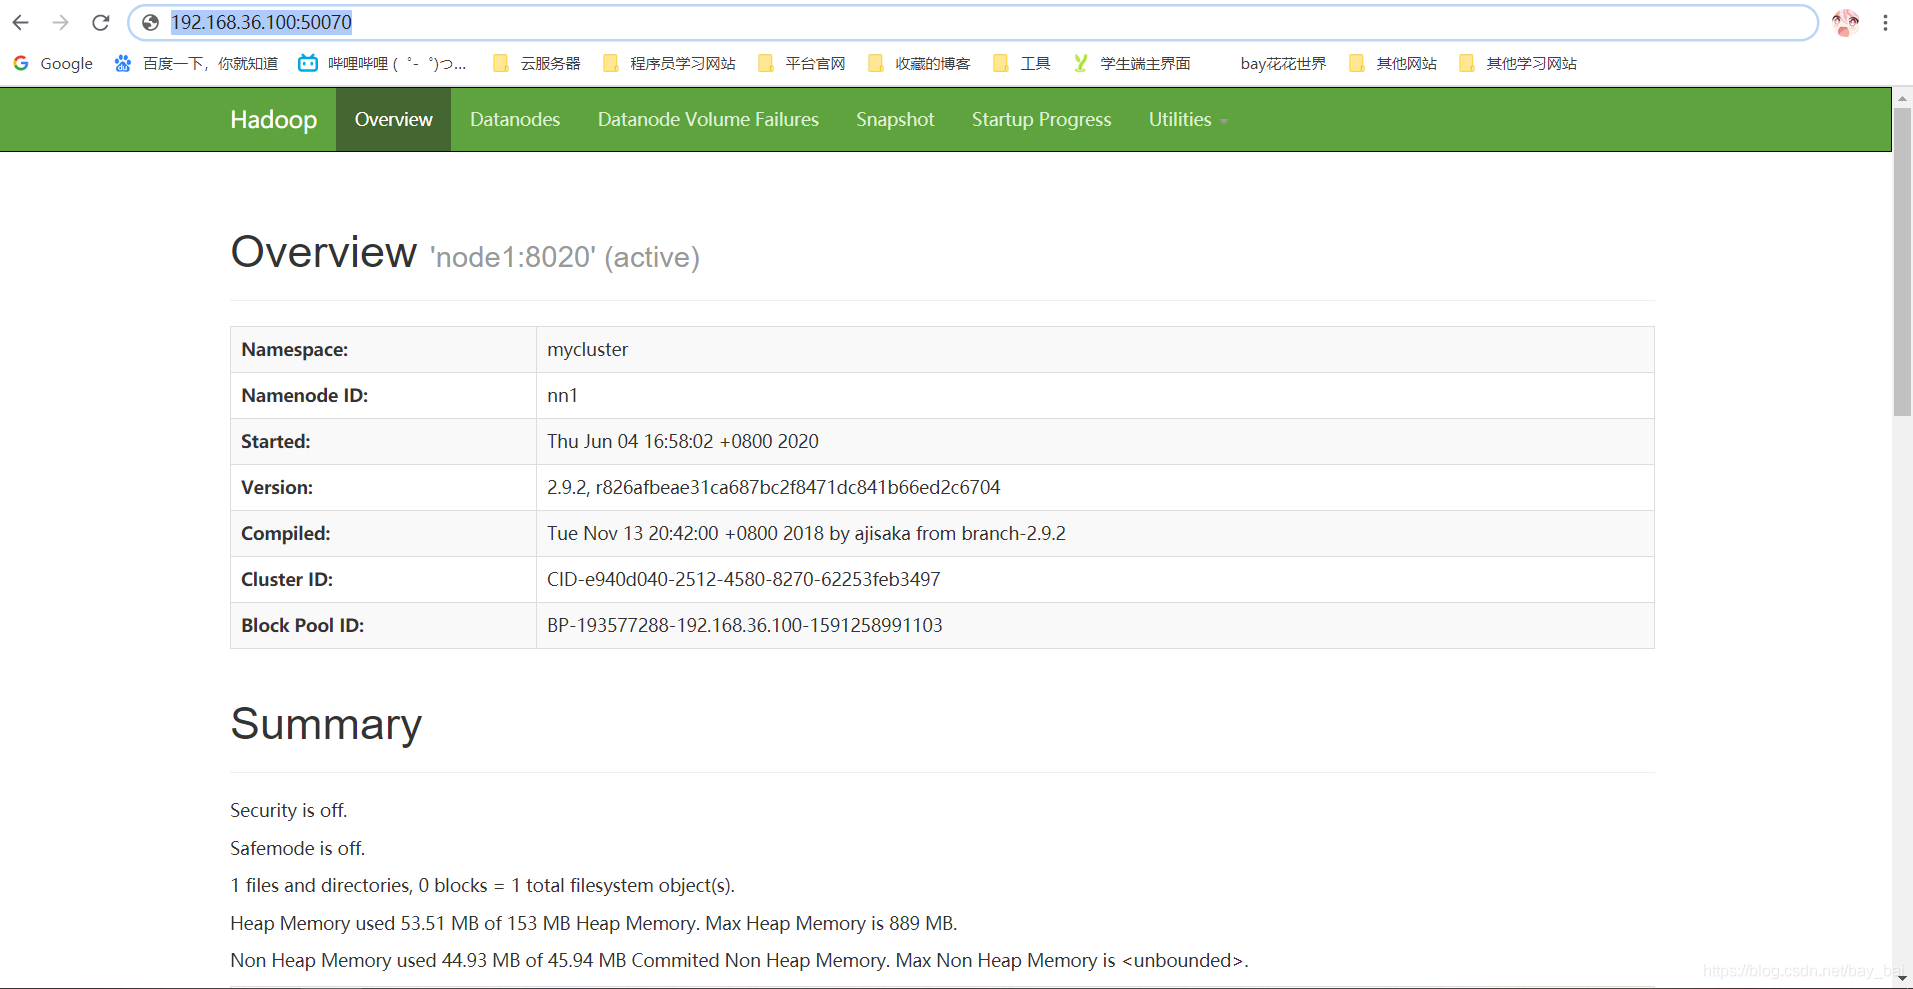Open the 百度一下 bookmark
1913x989 pixels.
(x=196, y=63)
